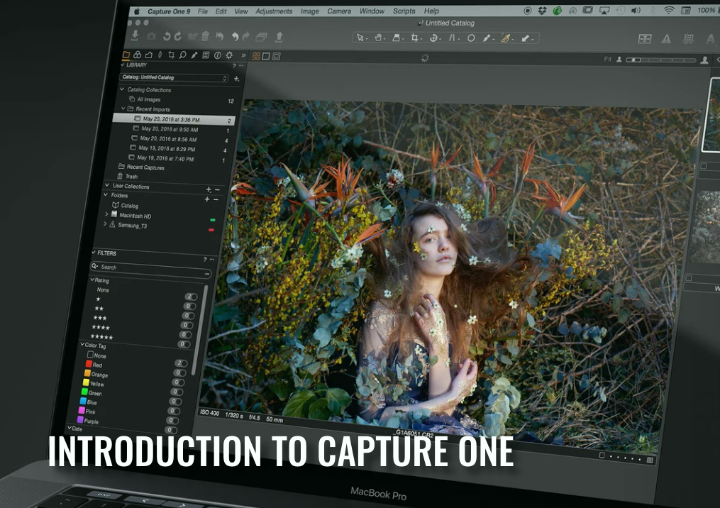
Task: Open the LIBRARY panel help question mark
Action: coord(234,66)
